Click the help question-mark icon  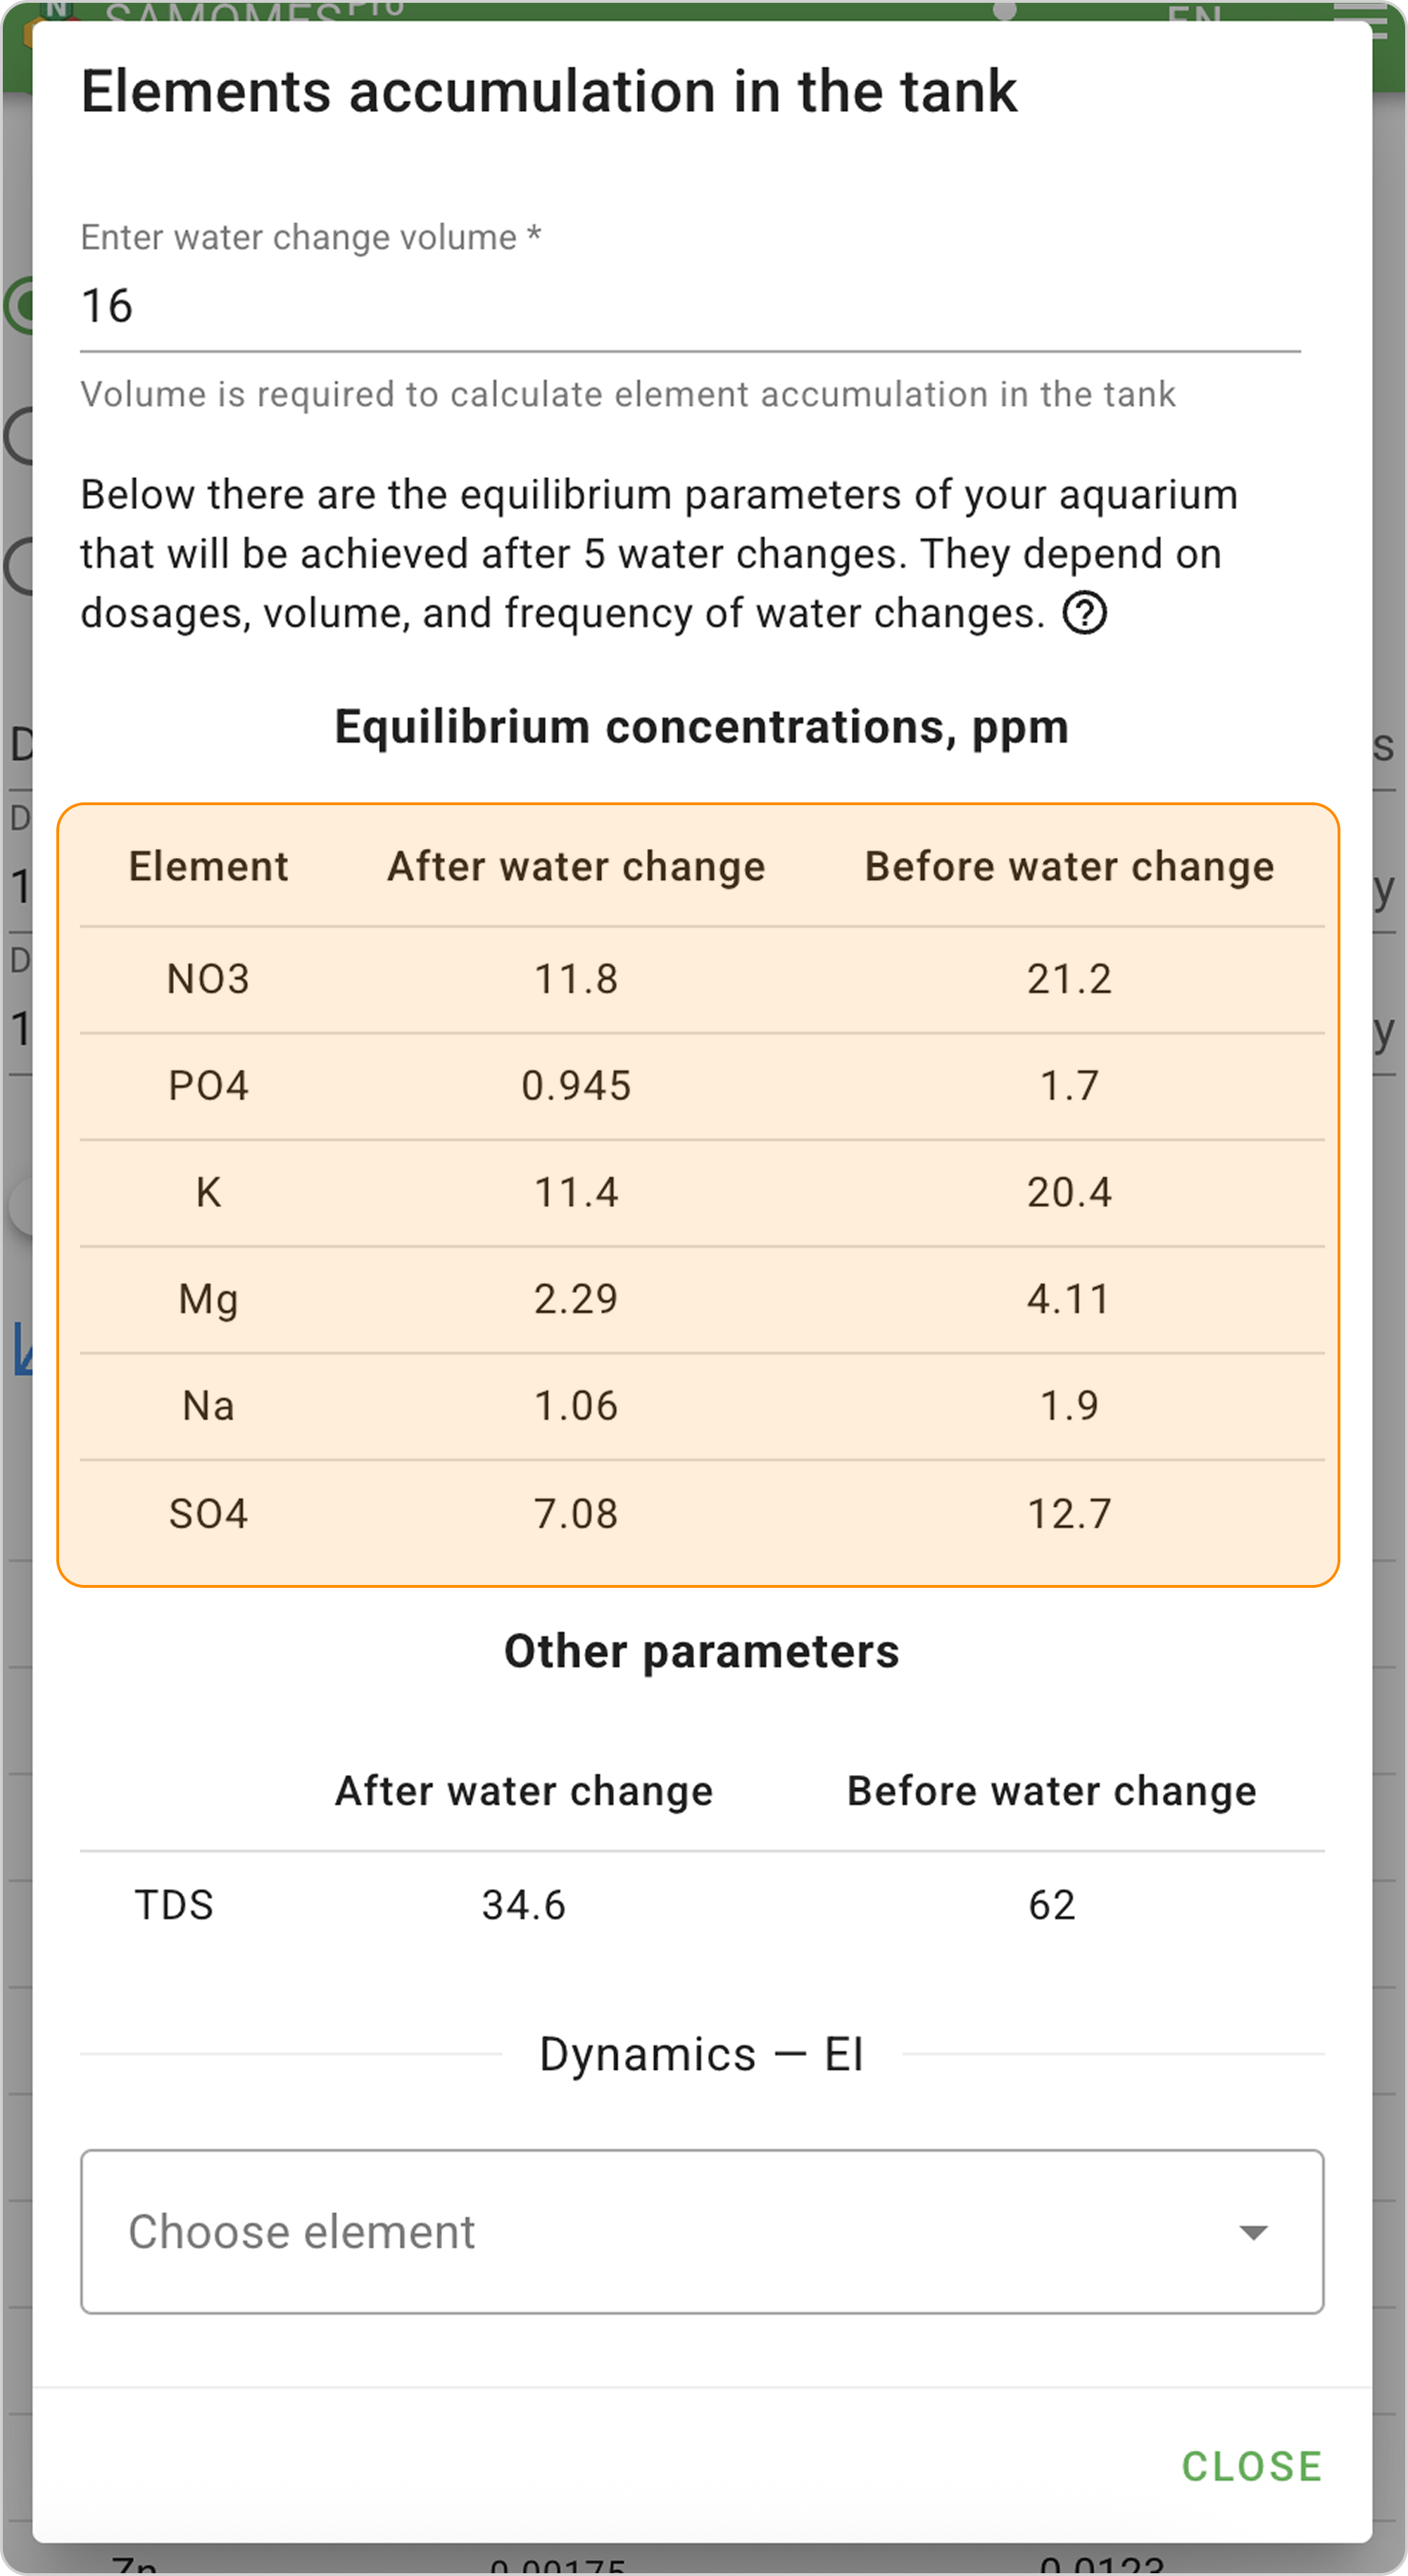coord(1084,613)
